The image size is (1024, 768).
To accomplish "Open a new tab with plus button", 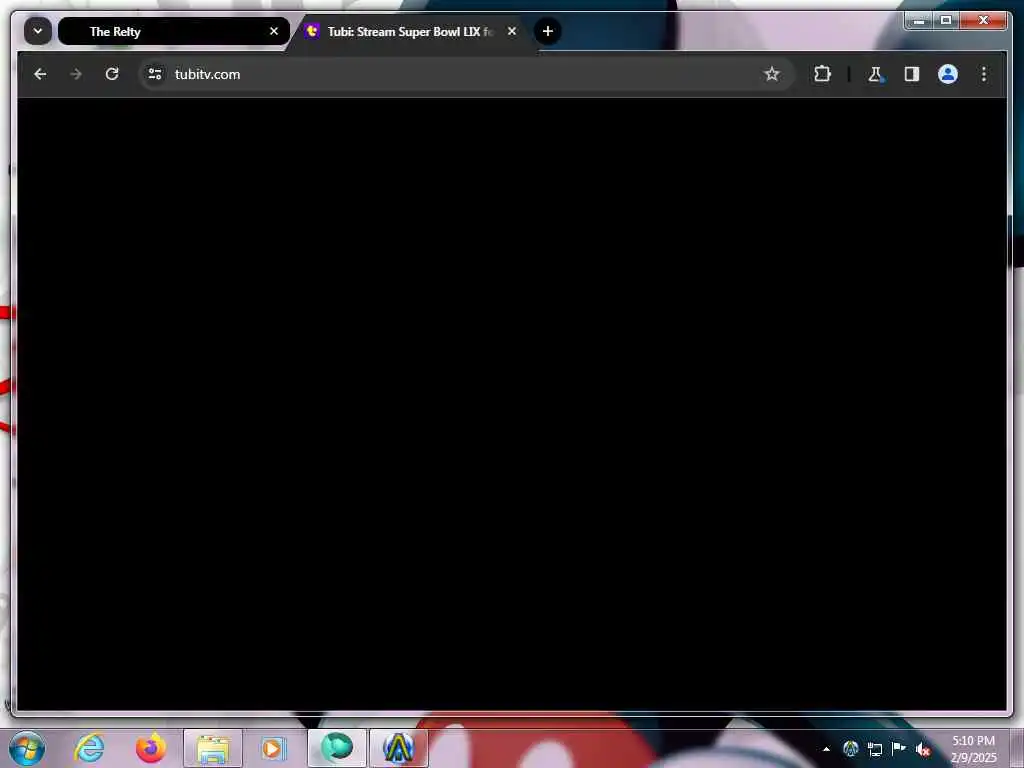I will click(548, 31).
